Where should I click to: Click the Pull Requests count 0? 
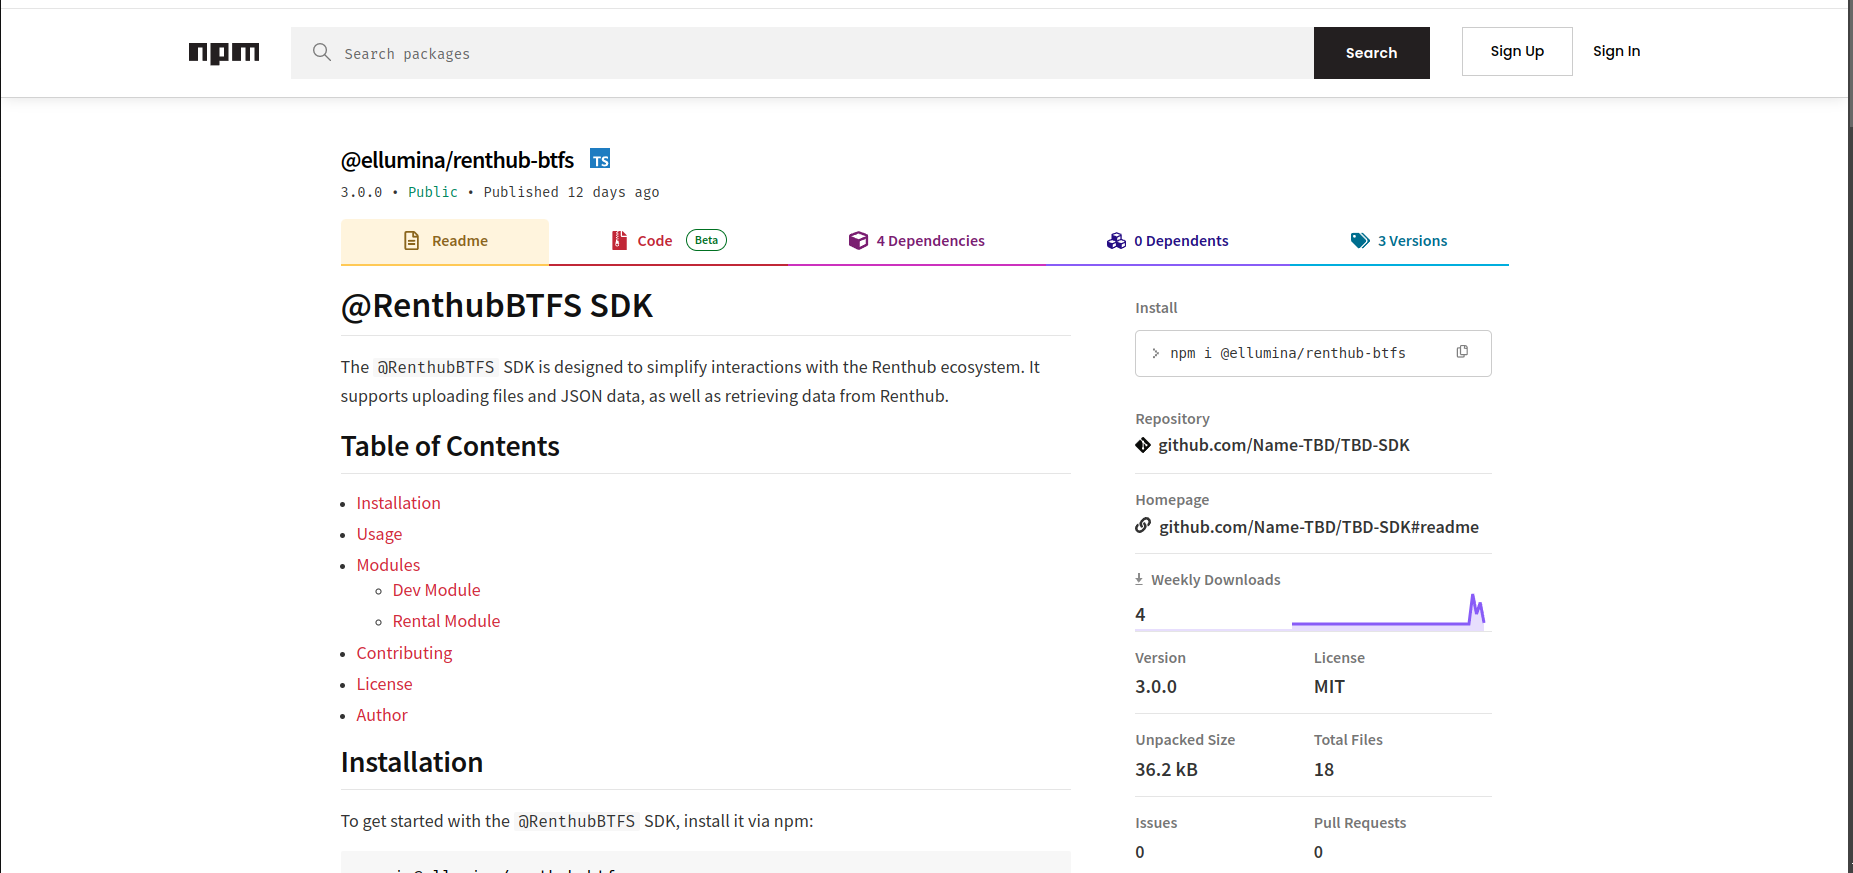click(x=1318, y=852)
